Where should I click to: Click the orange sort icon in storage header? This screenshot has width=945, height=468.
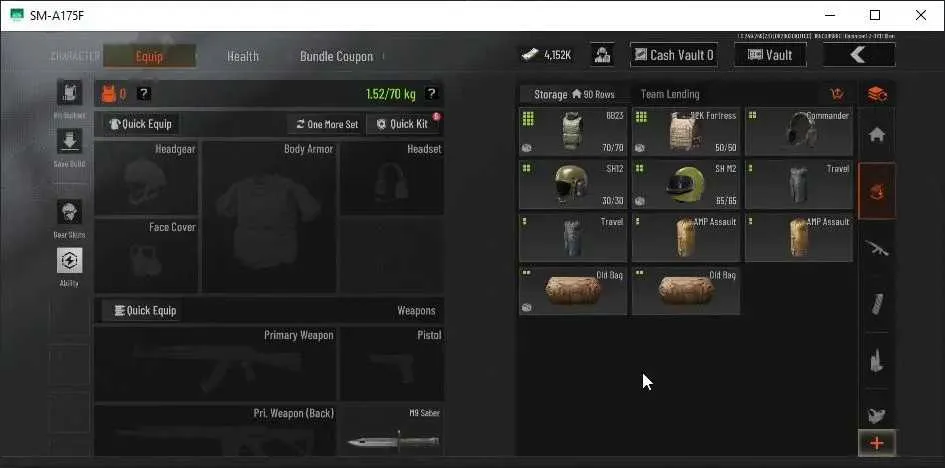tap(837, 94)
